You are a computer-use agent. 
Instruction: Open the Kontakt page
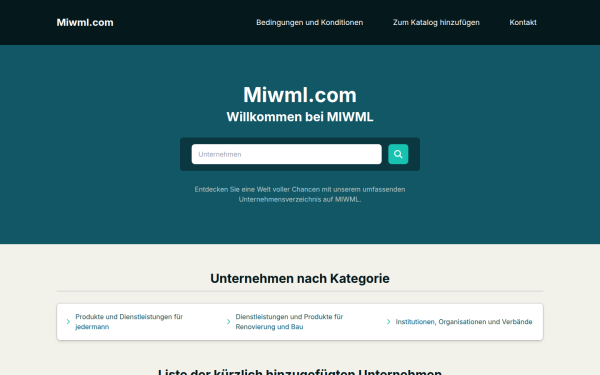click(523, 23)
